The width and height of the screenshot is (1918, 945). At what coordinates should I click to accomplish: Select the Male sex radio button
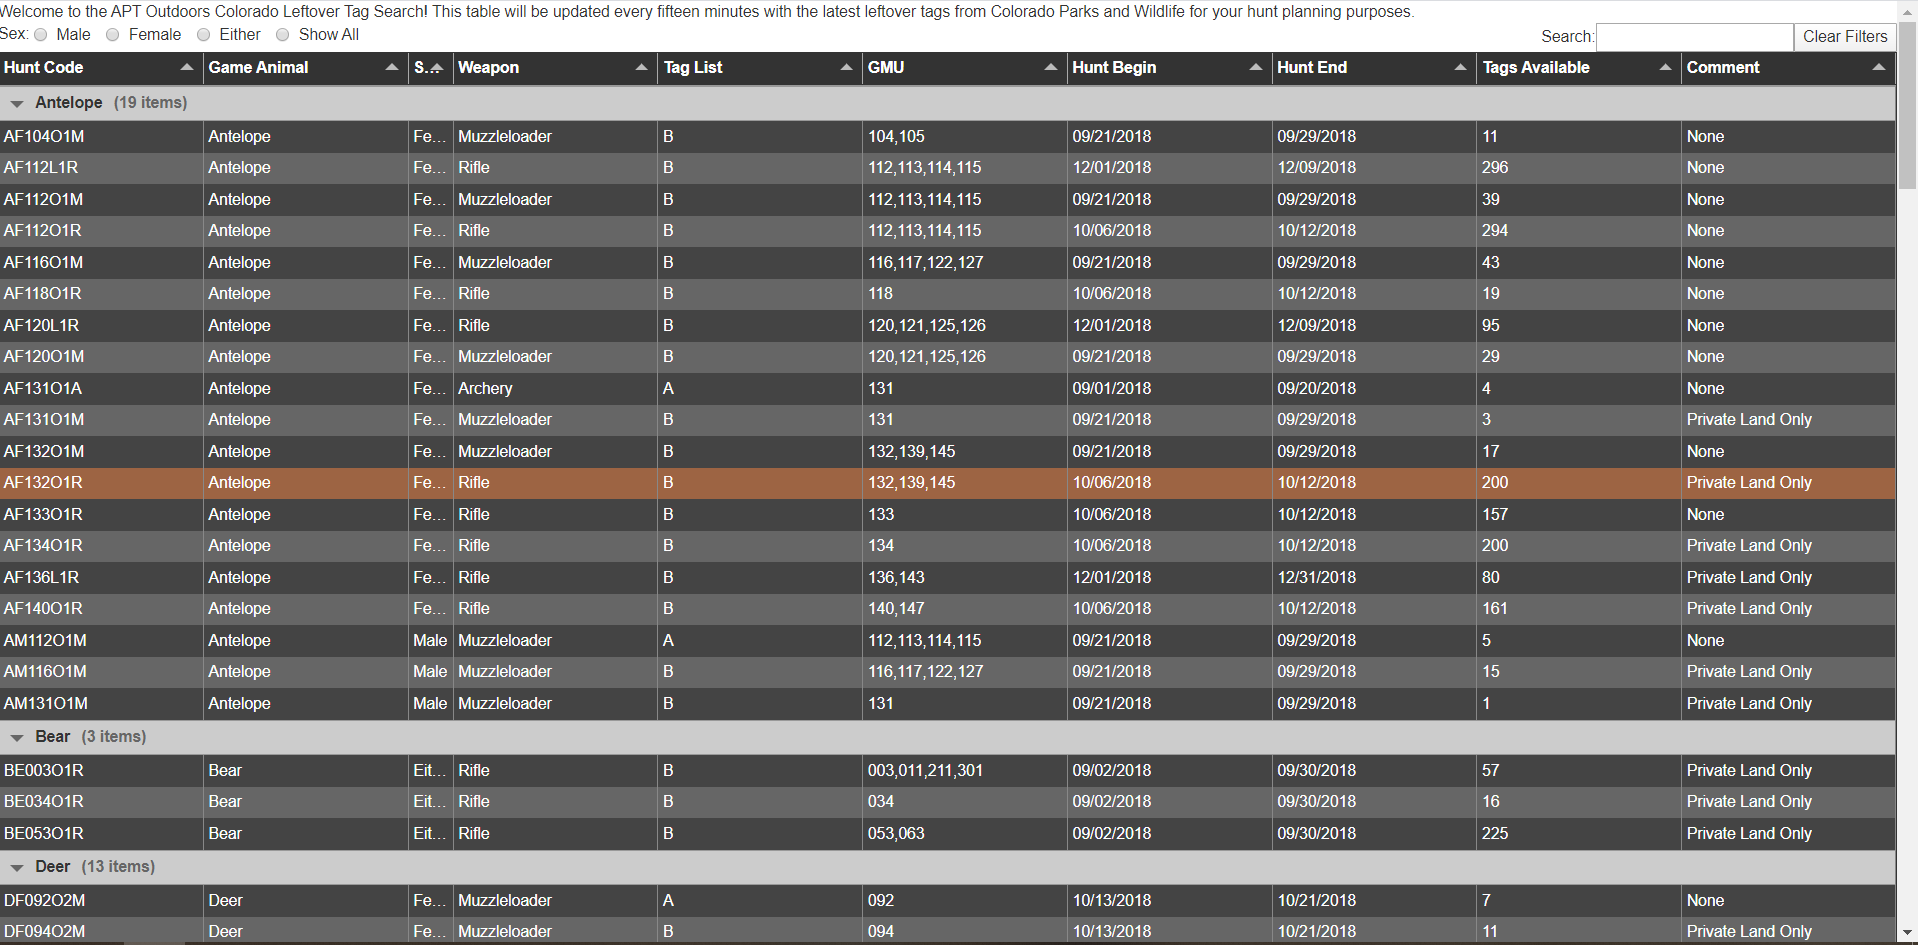[41, 35]
